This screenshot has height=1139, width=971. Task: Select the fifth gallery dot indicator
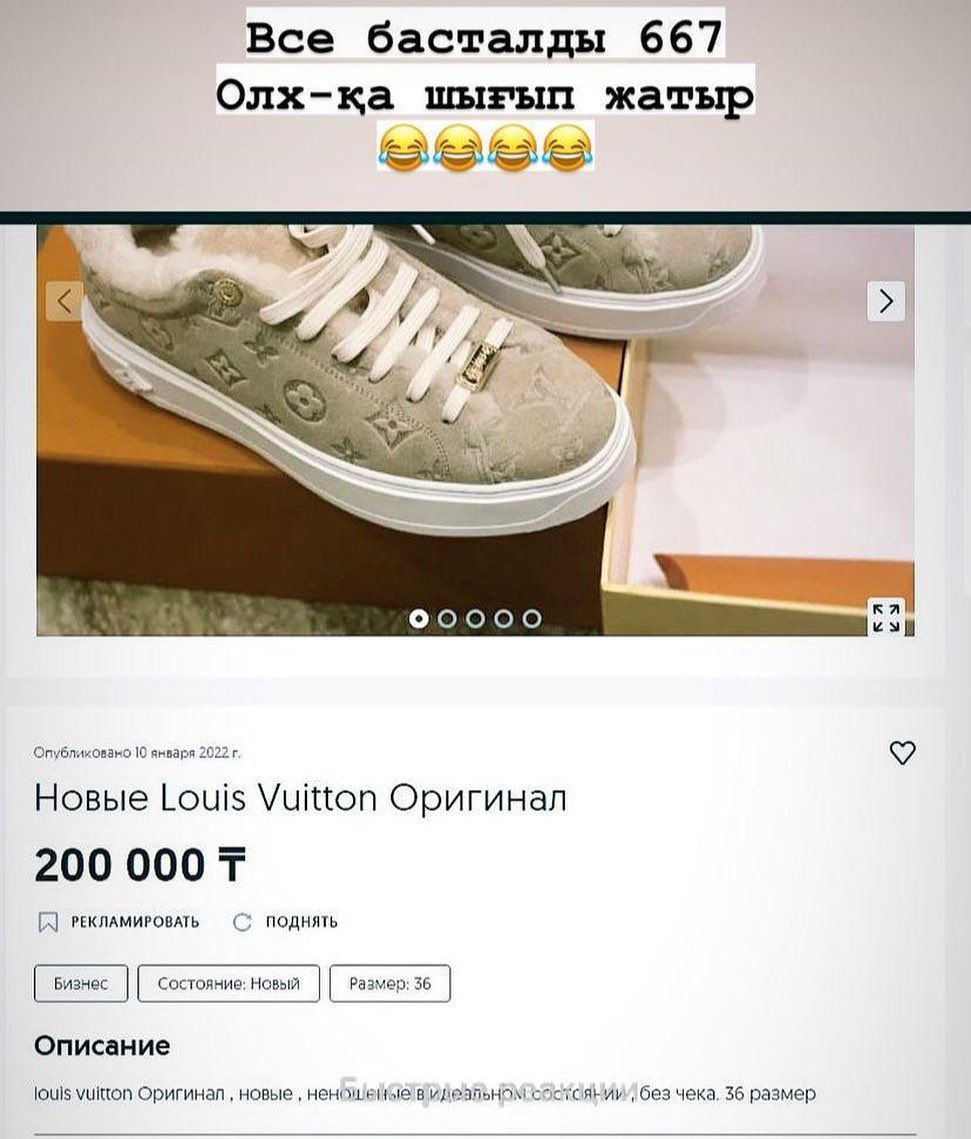(x=532, y=618)
